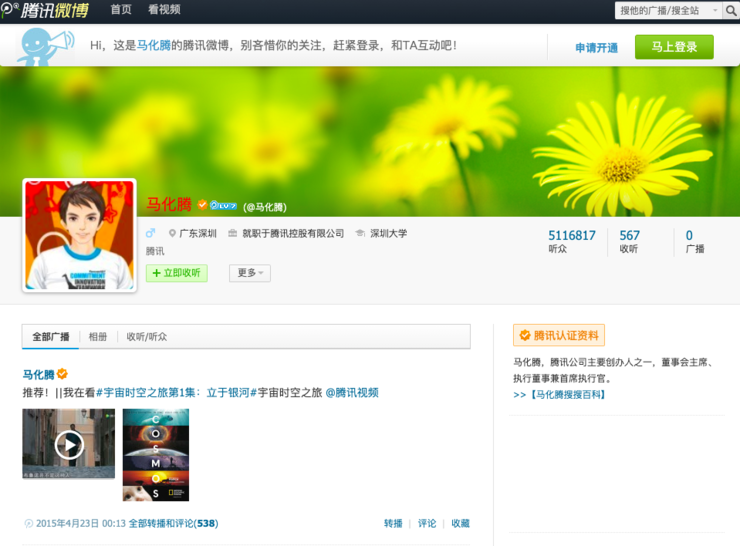
Task: Click 申请开通 link
Action: [x=596, y=48]
